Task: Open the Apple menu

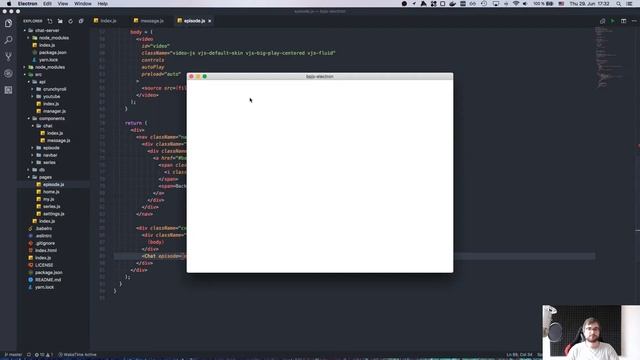Action: click(9, 4)
